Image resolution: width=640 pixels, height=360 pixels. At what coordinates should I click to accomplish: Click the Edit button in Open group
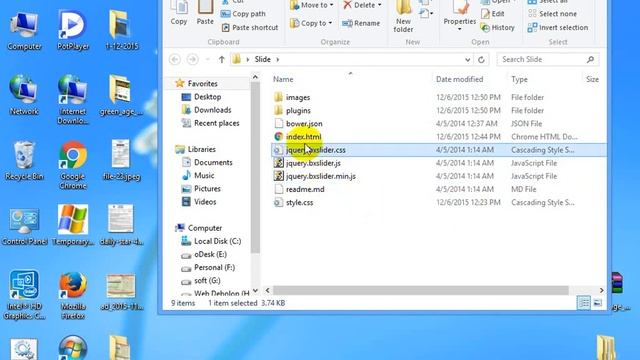click(493, 14)
